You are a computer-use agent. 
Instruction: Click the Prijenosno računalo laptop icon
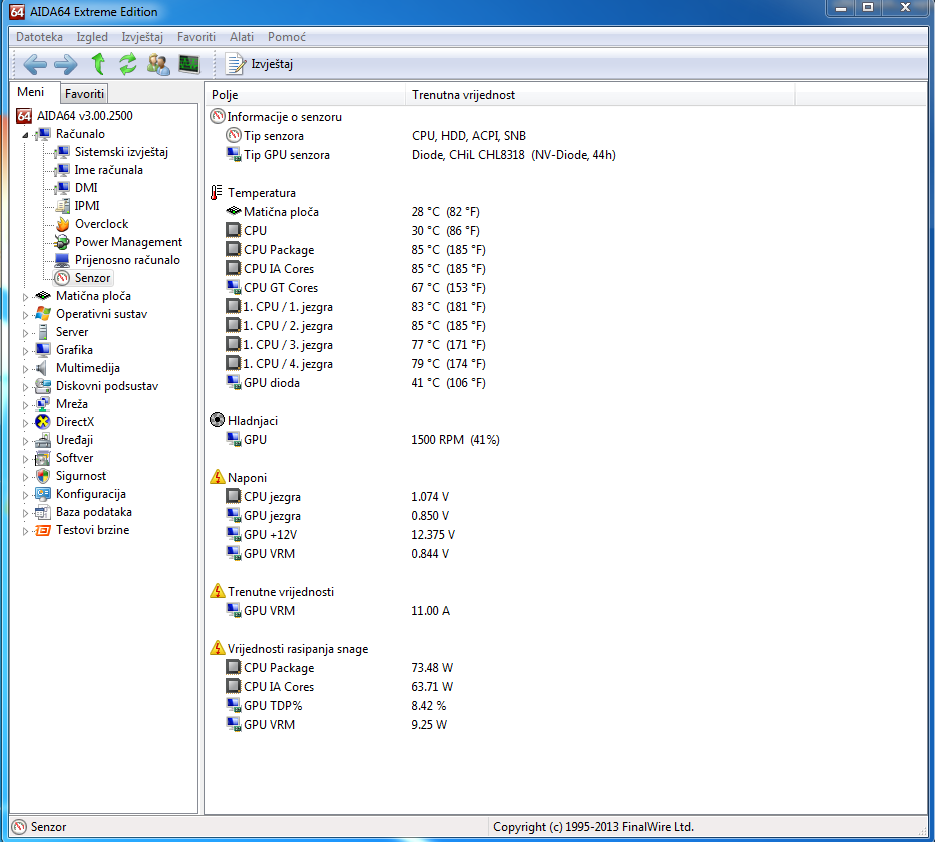coord(62,260)
